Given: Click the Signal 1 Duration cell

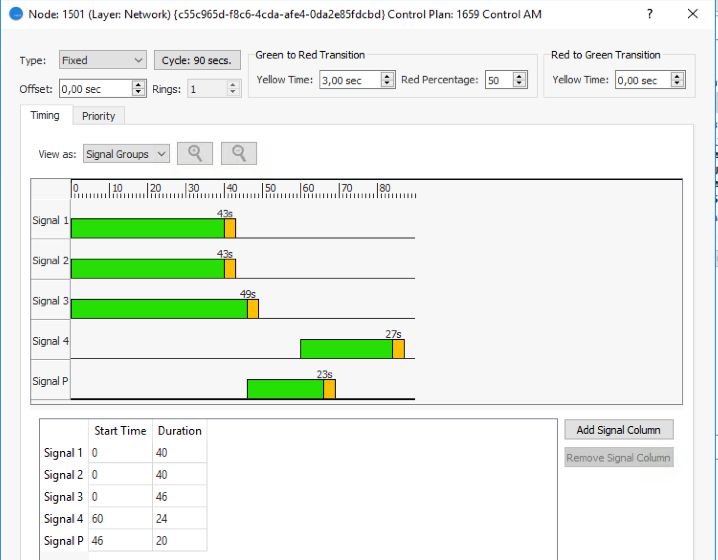Looking at the screenshot, I should [x=179, y=453].
